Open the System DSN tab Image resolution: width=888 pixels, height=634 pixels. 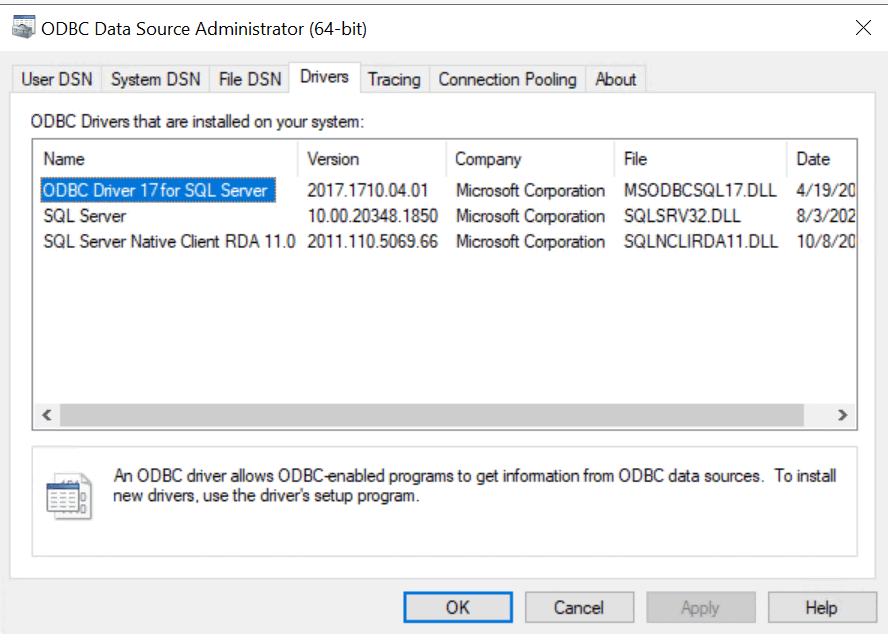pos(154,78)
